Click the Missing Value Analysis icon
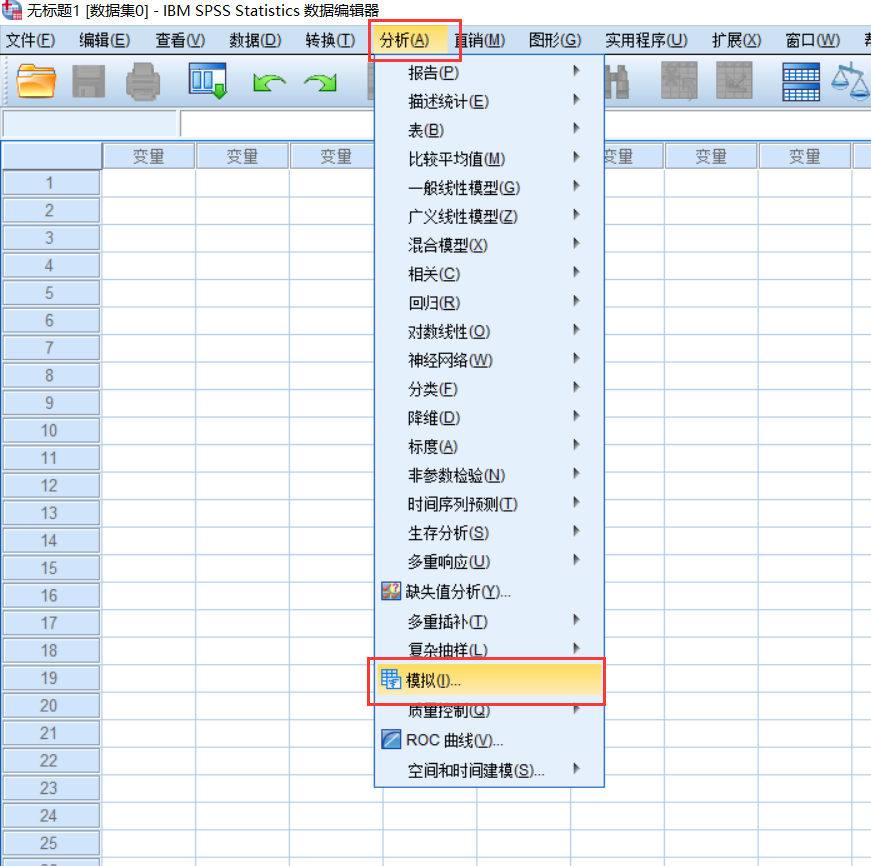The width and height of the screenshot is (871, 866). click(x=391, y=591)
